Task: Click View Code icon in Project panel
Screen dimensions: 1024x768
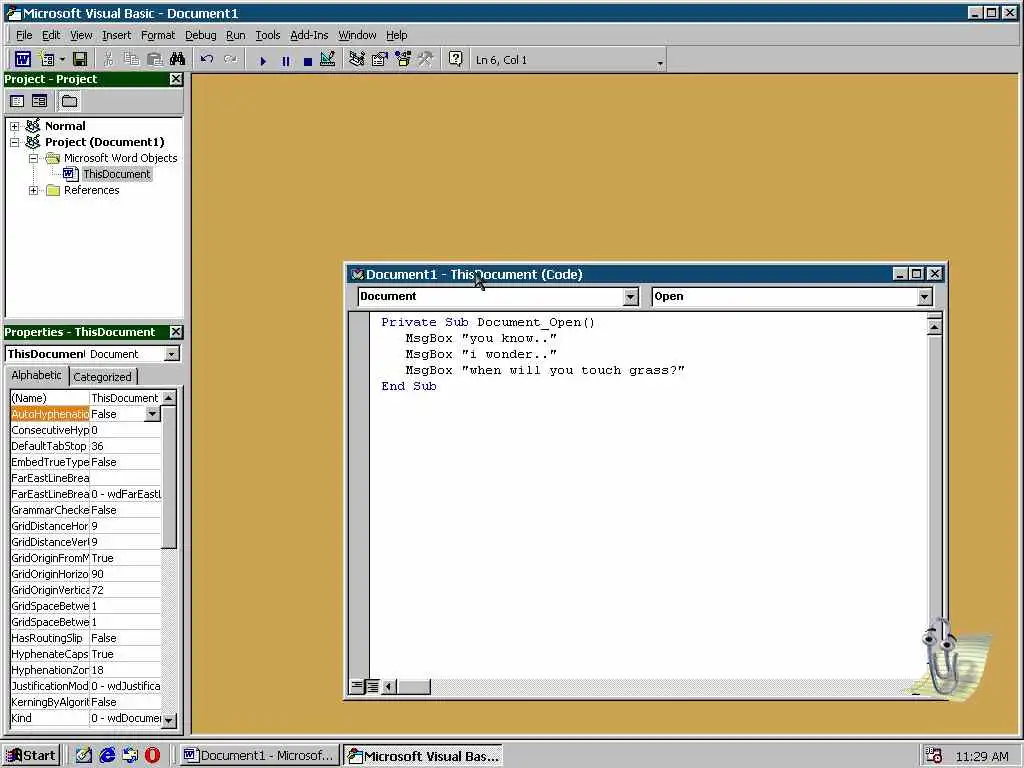Action: coord(18,101)
